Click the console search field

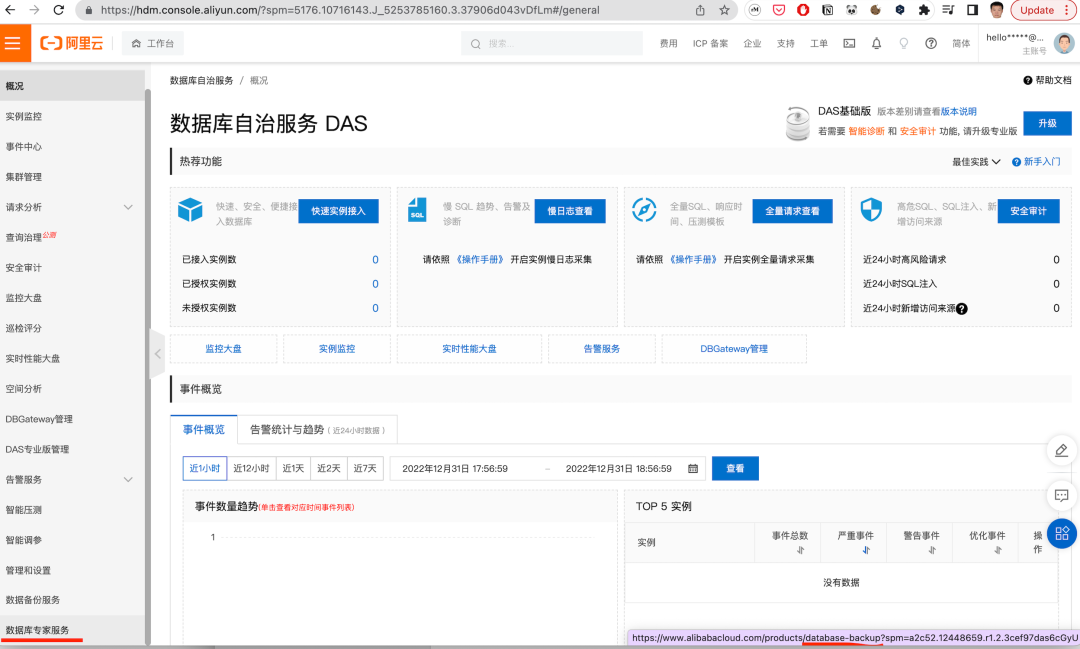click(552, 43)
